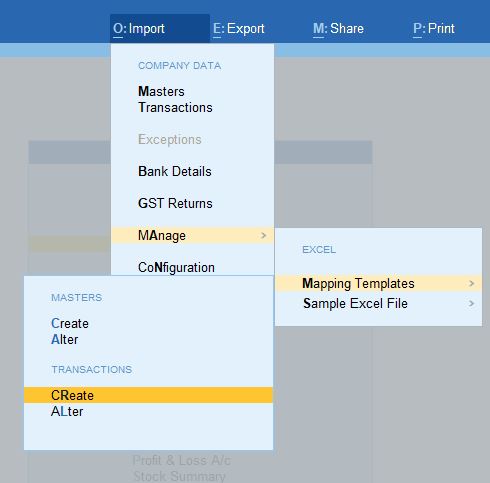The width and height of the screenshot is (490, 483).
Task: Open CoNfiguration in Import menu
Action: pyautogui.click(x=176, y=267)
